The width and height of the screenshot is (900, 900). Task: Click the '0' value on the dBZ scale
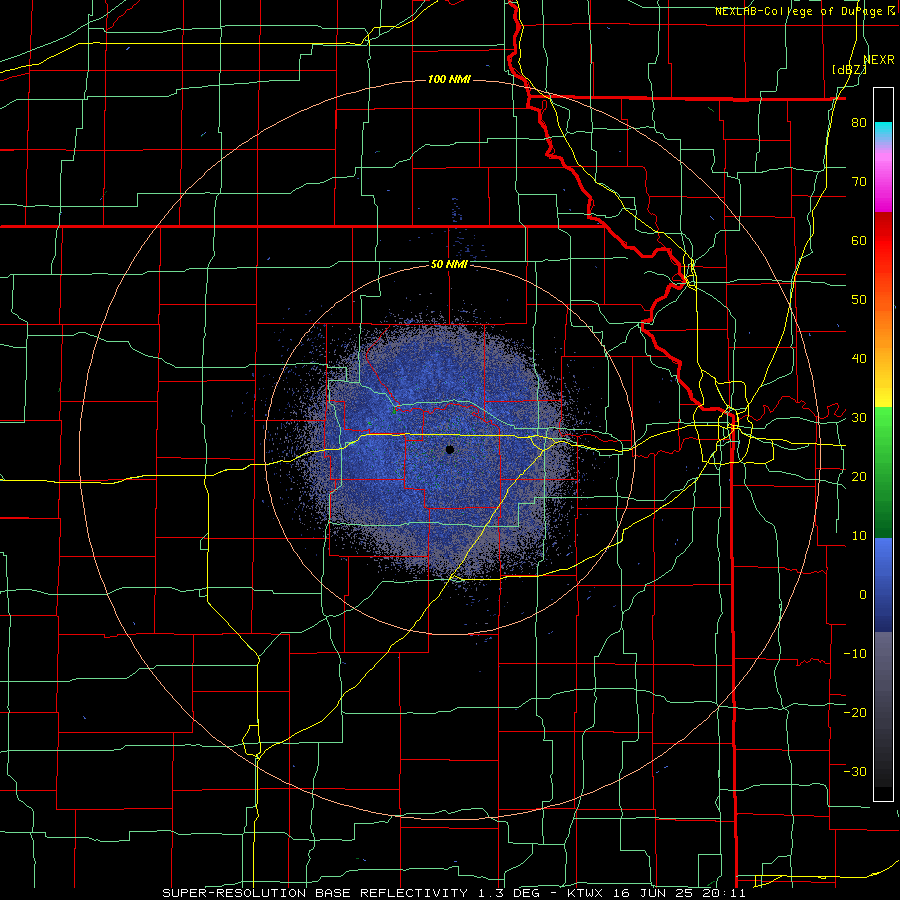tap(863, 595)
